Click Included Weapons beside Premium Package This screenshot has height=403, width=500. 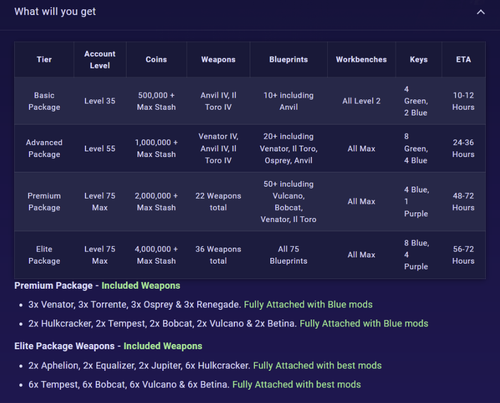[141, 286]
